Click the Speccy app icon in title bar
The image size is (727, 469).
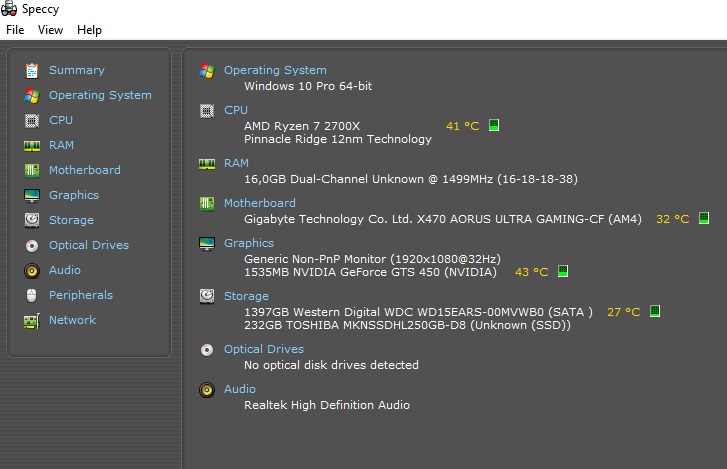click(9, 8)
